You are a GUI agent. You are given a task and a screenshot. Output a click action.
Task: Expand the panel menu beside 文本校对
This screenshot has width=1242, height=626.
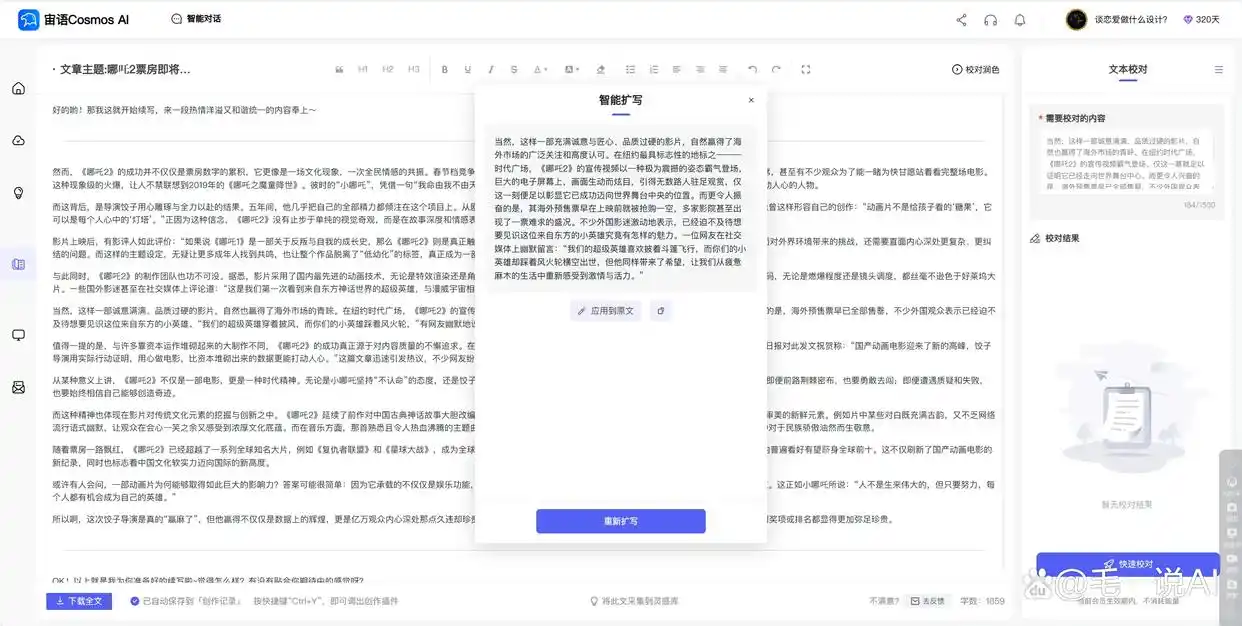[1217, 69]
